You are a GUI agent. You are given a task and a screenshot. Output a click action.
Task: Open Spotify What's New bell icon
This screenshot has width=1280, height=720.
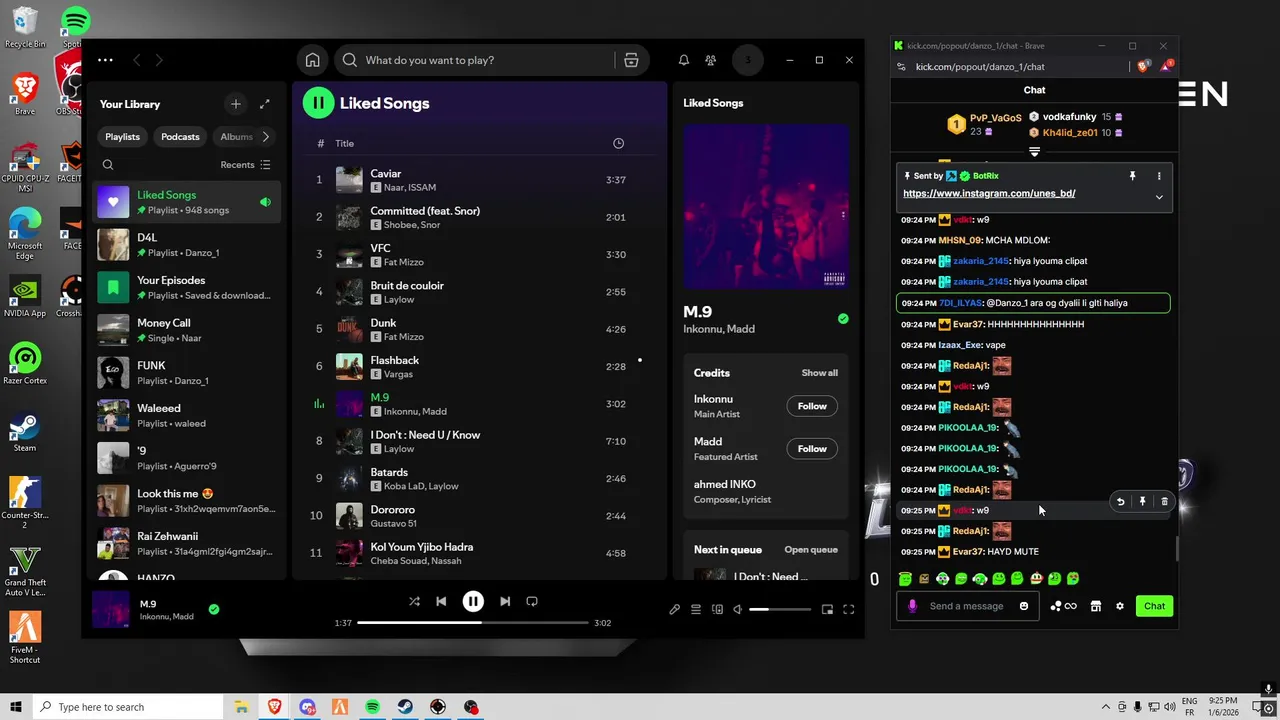(684, 60)
